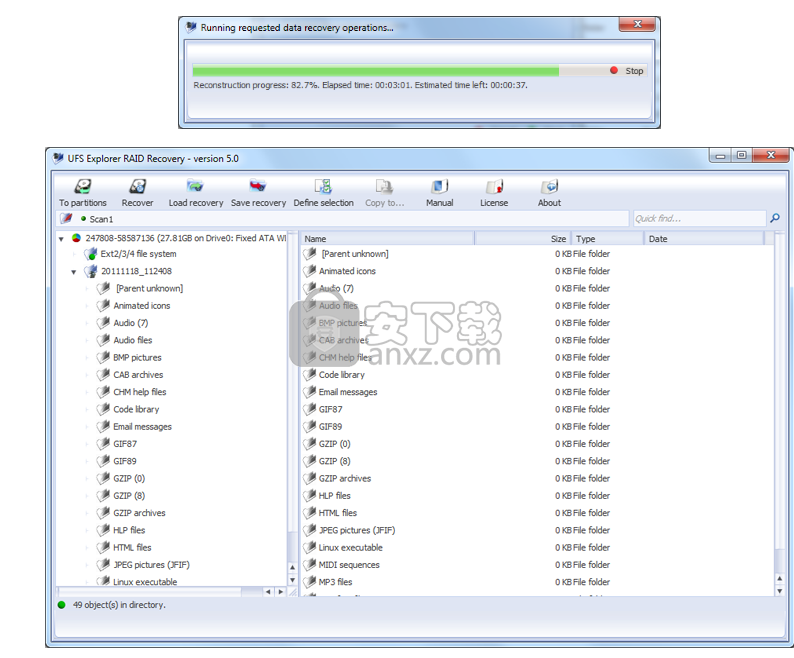Viewport: 794px width, 658px height.
Task: Click folder icon next to CAB archives in tree
Action: pyautogui.click(x=103, y=374)
